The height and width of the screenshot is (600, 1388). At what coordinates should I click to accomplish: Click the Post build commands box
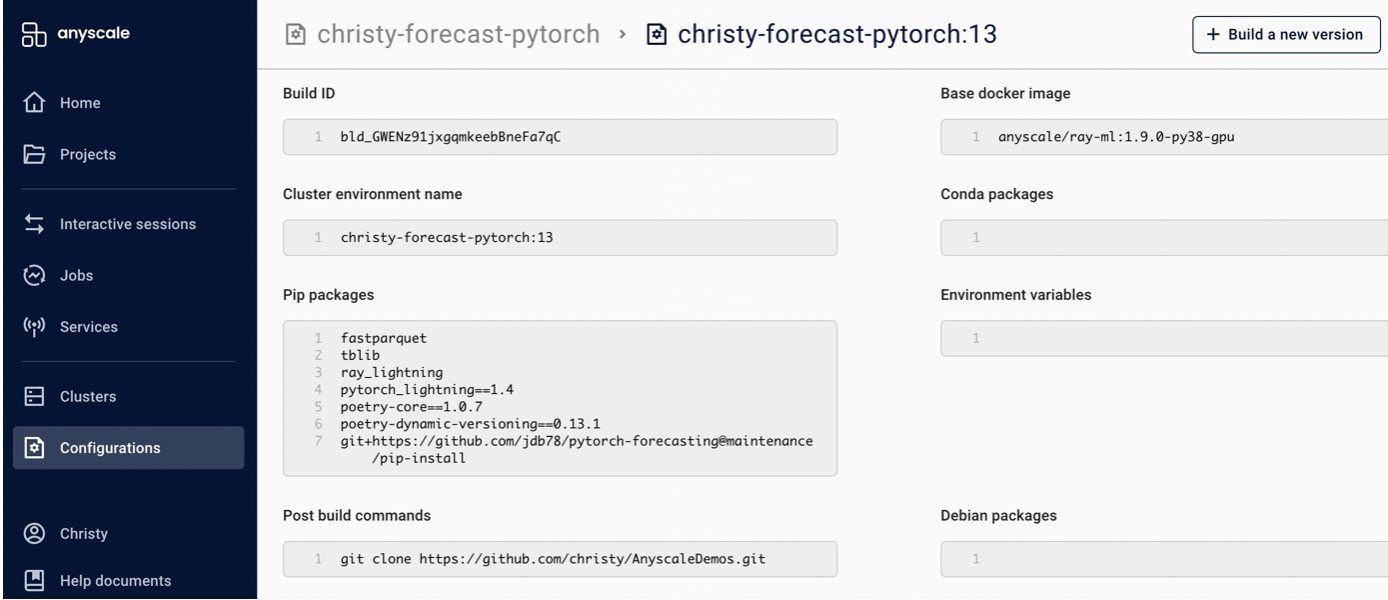pyautogui.click(x=560, y=559)
